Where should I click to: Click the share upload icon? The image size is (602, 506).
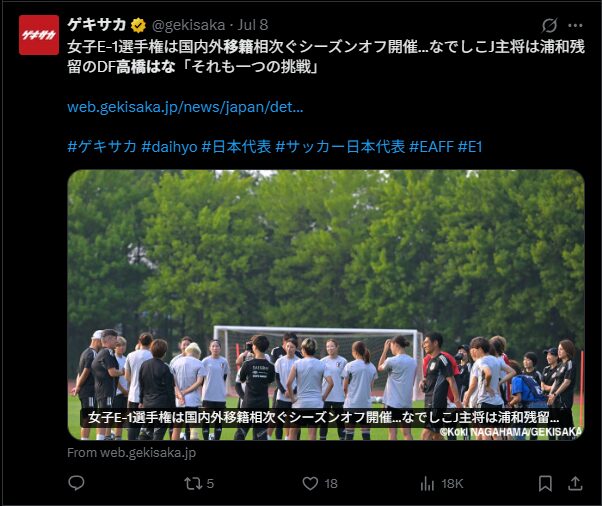coord(575,483)
